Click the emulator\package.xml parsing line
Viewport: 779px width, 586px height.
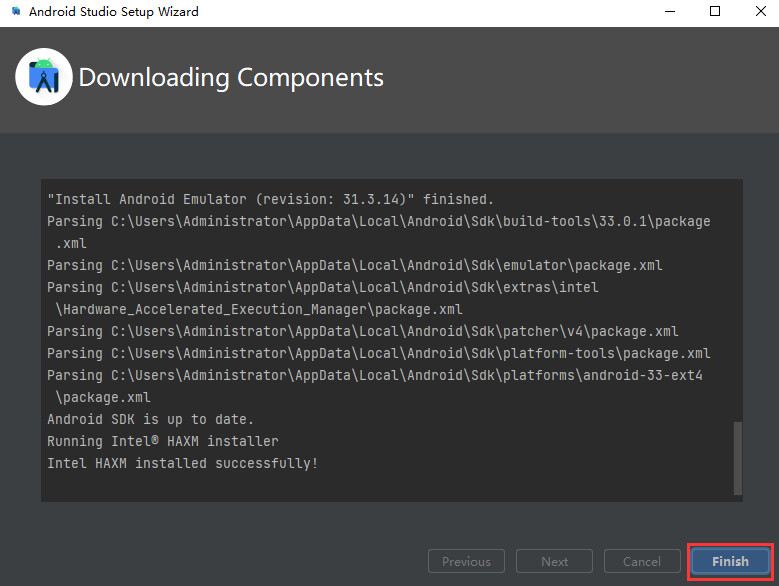pyautogui.click(x=355, y=265)
